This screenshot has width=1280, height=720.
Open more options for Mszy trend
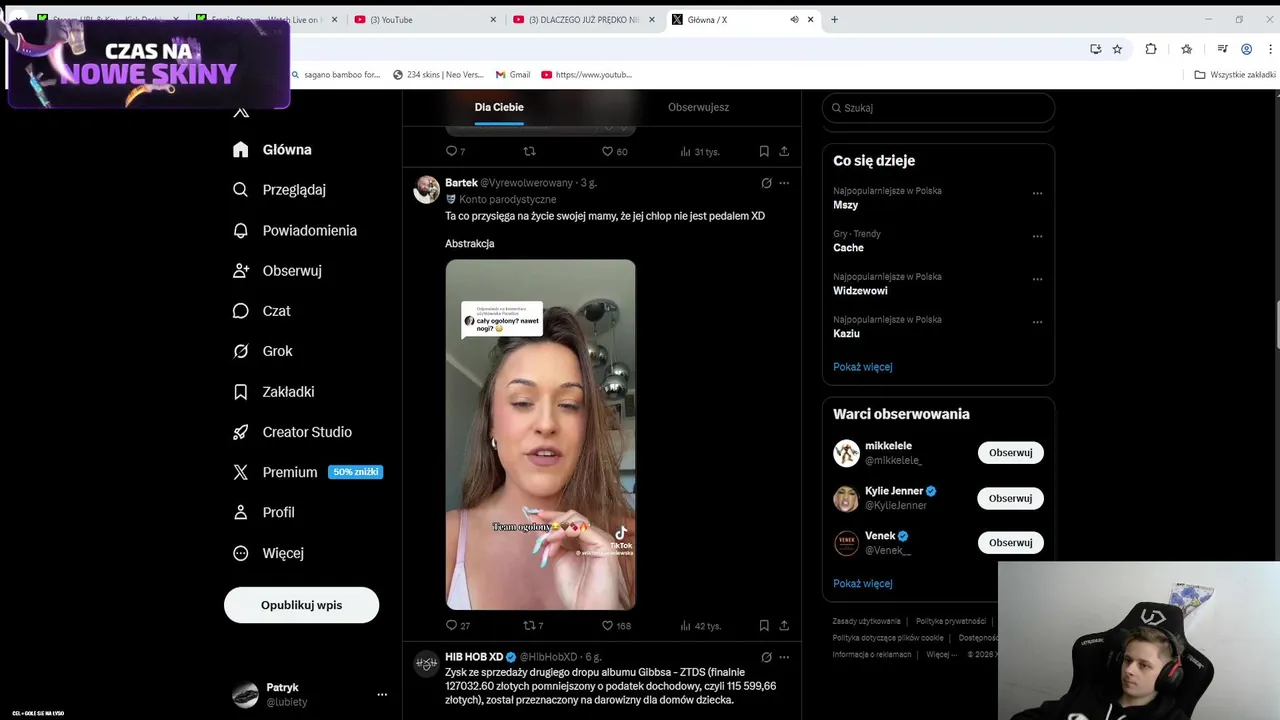1037,194
